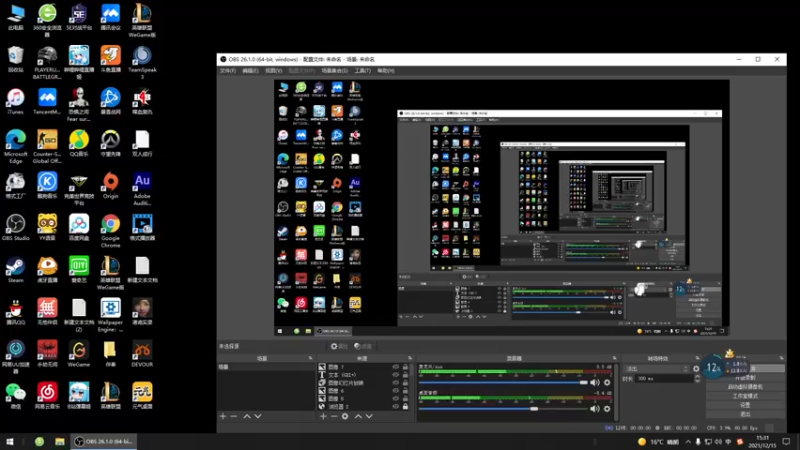
Task: Mute the microphone/Aux speaker icon in mixer
Action: pyautogui.click(x=595, y=382)
